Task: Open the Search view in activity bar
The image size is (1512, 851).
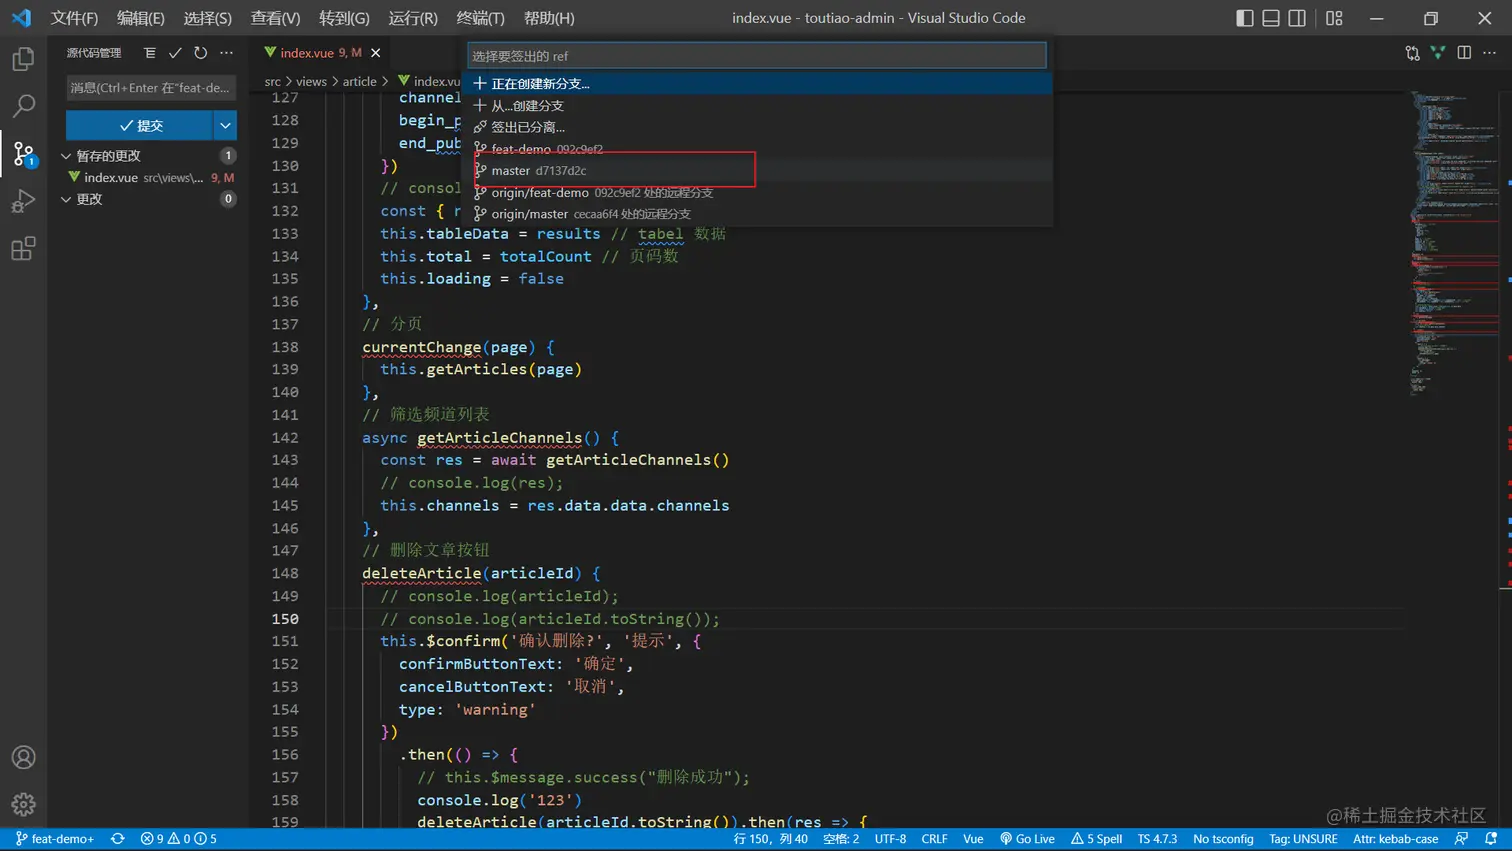Action: pos(23,105)
